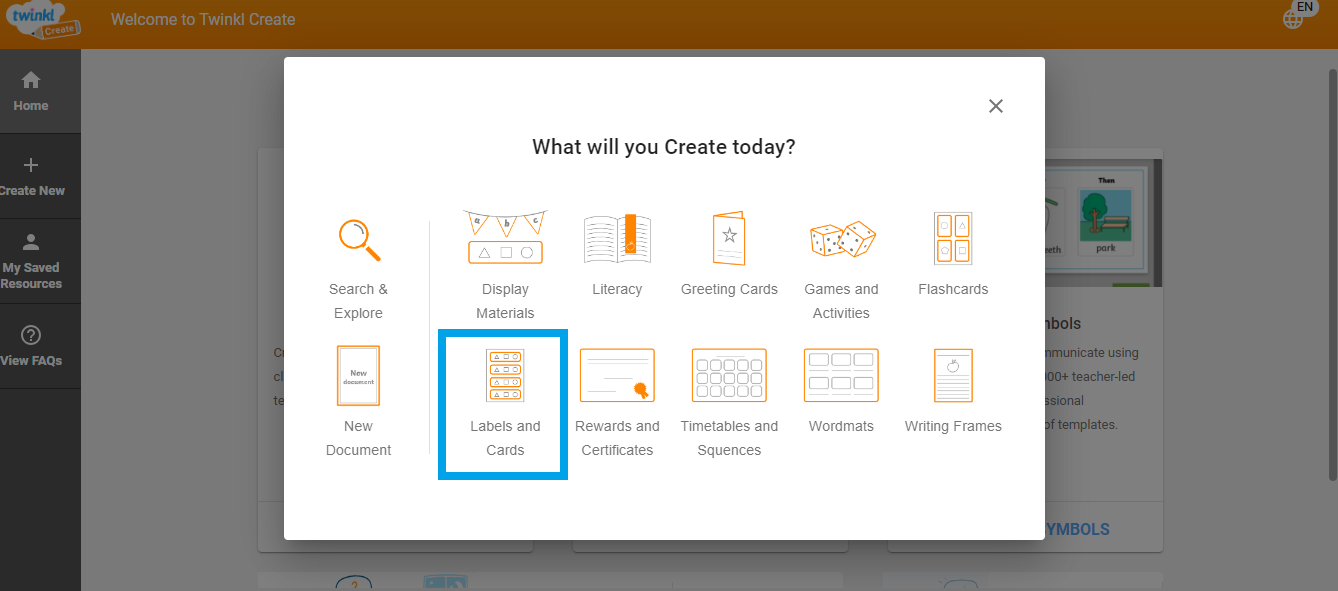Viewport: 1338px width, 591px height.
Task: Click Create New in the sidebar
Action: tap(31, 176)
